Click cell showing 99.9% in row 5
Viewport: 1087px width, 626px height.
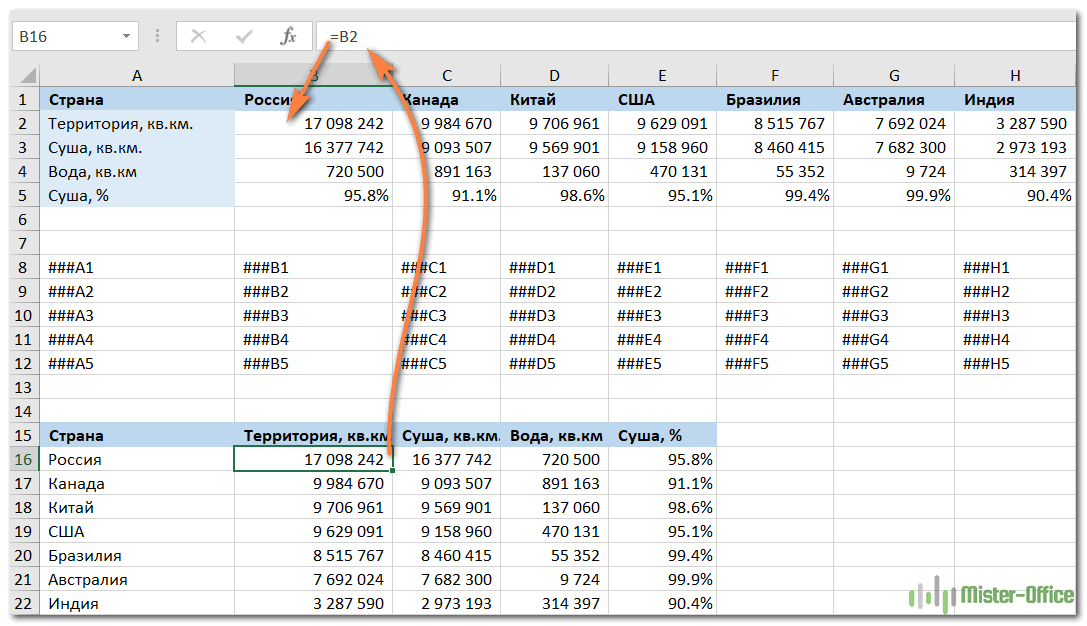click(x=894, y=196)
